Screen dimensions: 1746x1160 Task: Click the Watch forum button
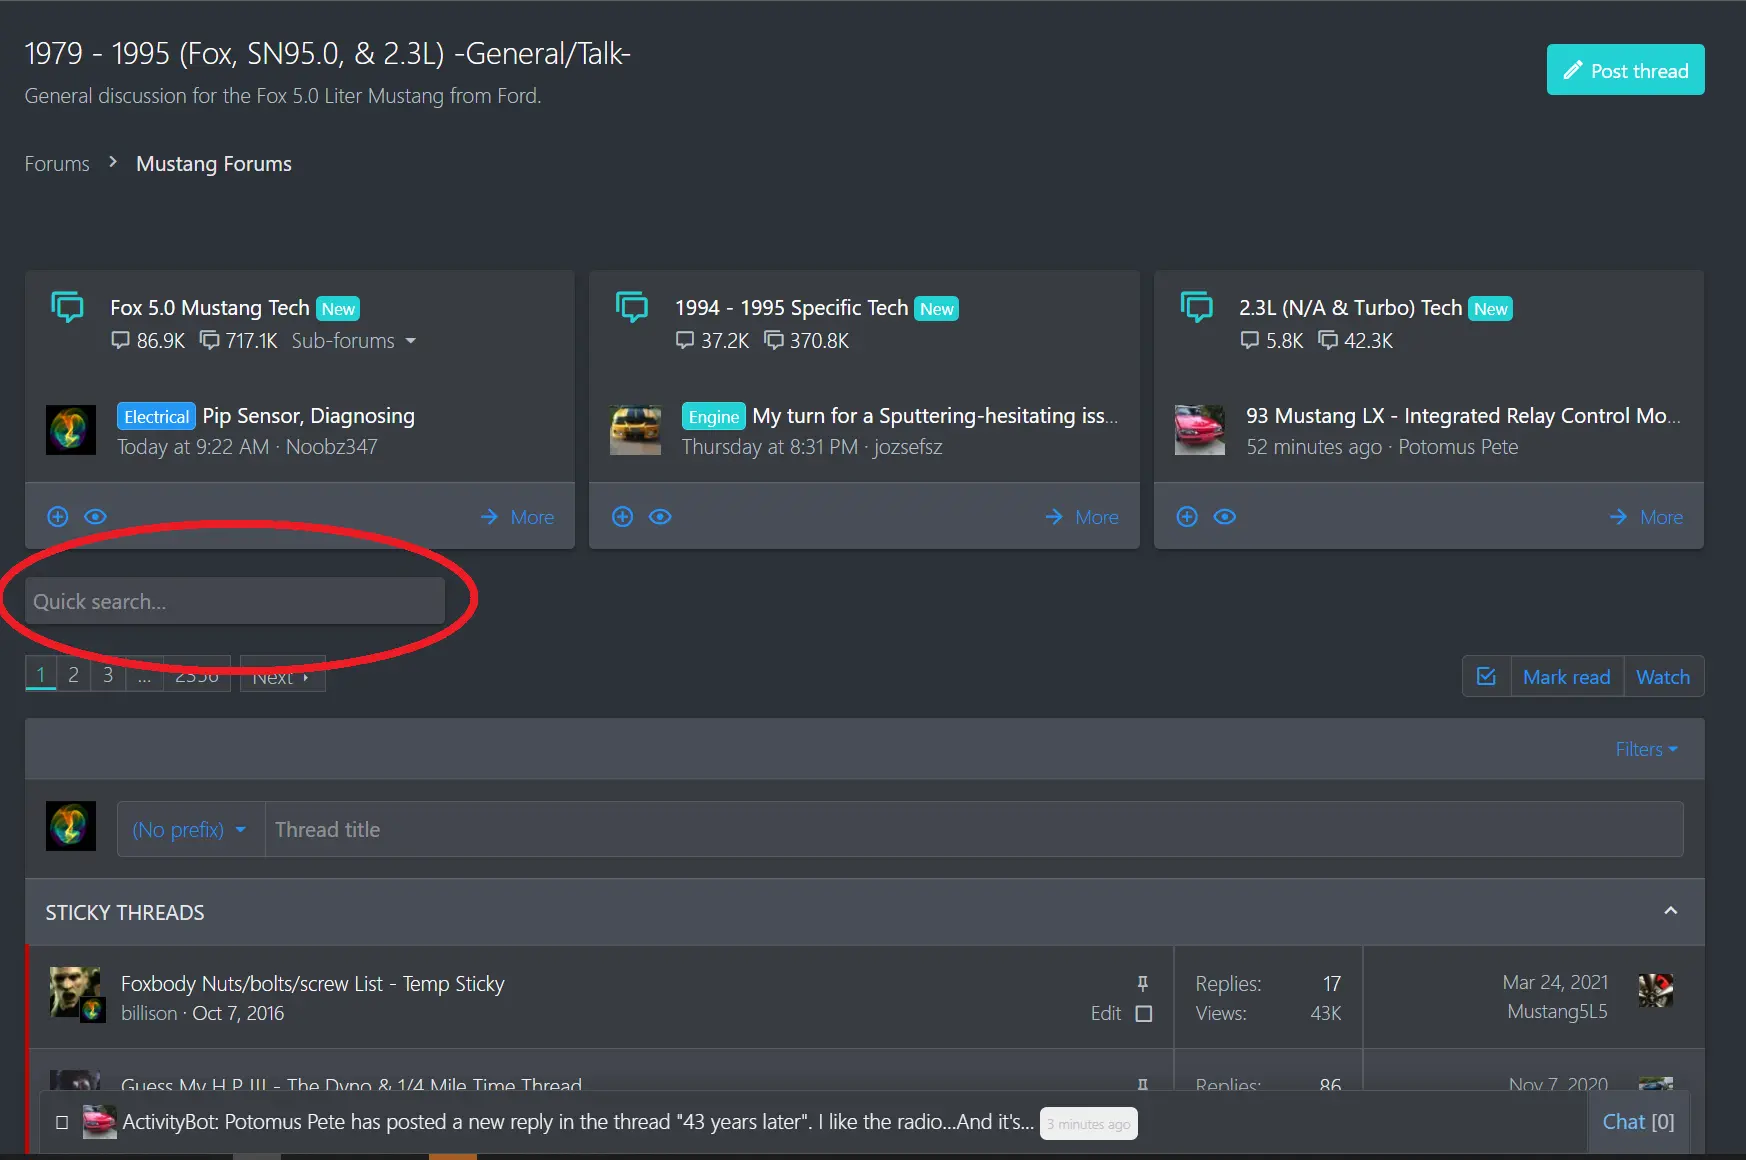(x=1663, y=677)
